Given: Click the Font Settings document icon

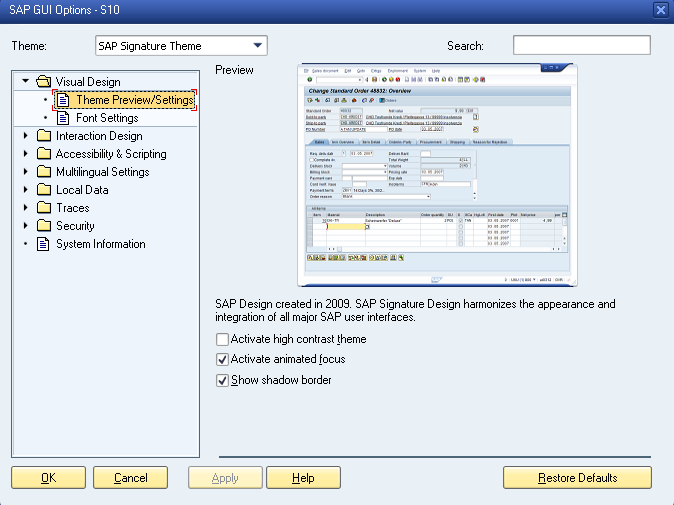Looking at the screenshot, I should point(63,118).
